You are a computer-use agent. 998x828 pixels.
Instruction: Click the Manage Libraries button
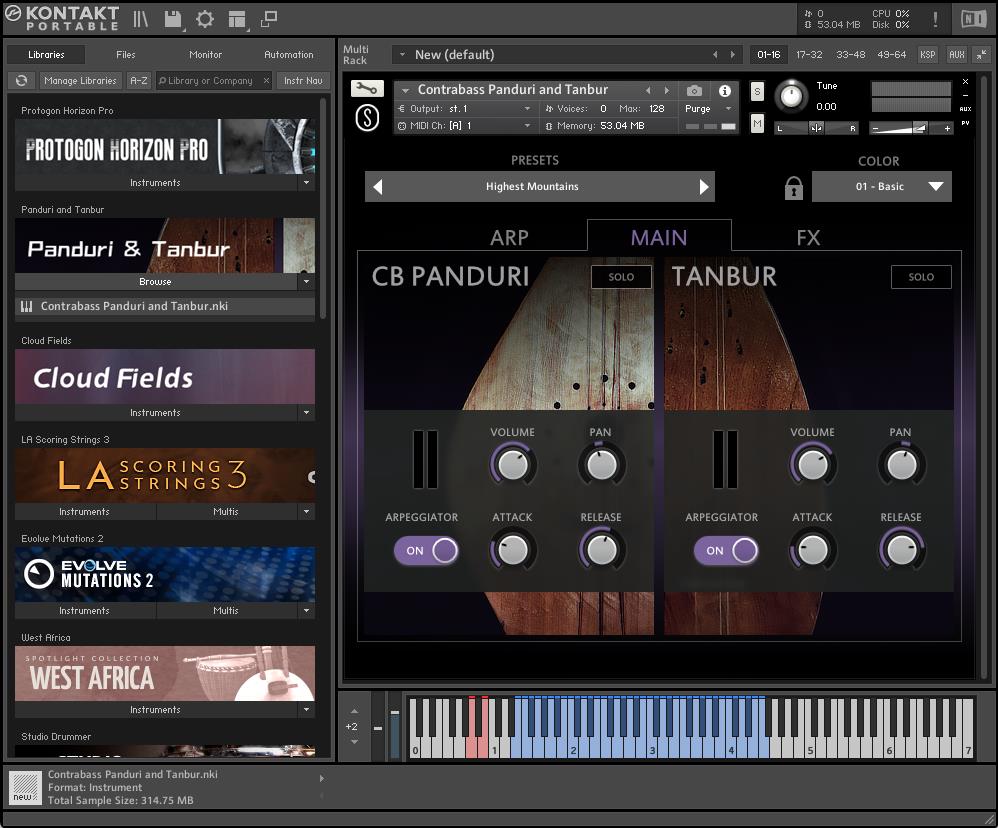[x=81, y=81]
